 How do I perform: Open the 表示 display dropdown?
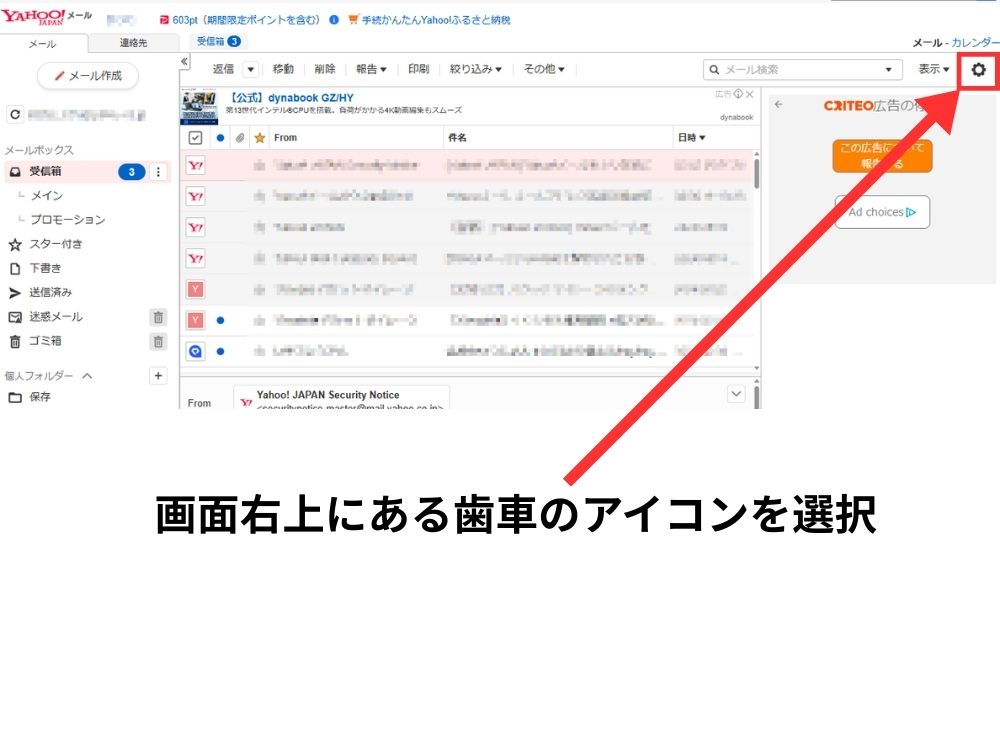click(x=933, y=69)
